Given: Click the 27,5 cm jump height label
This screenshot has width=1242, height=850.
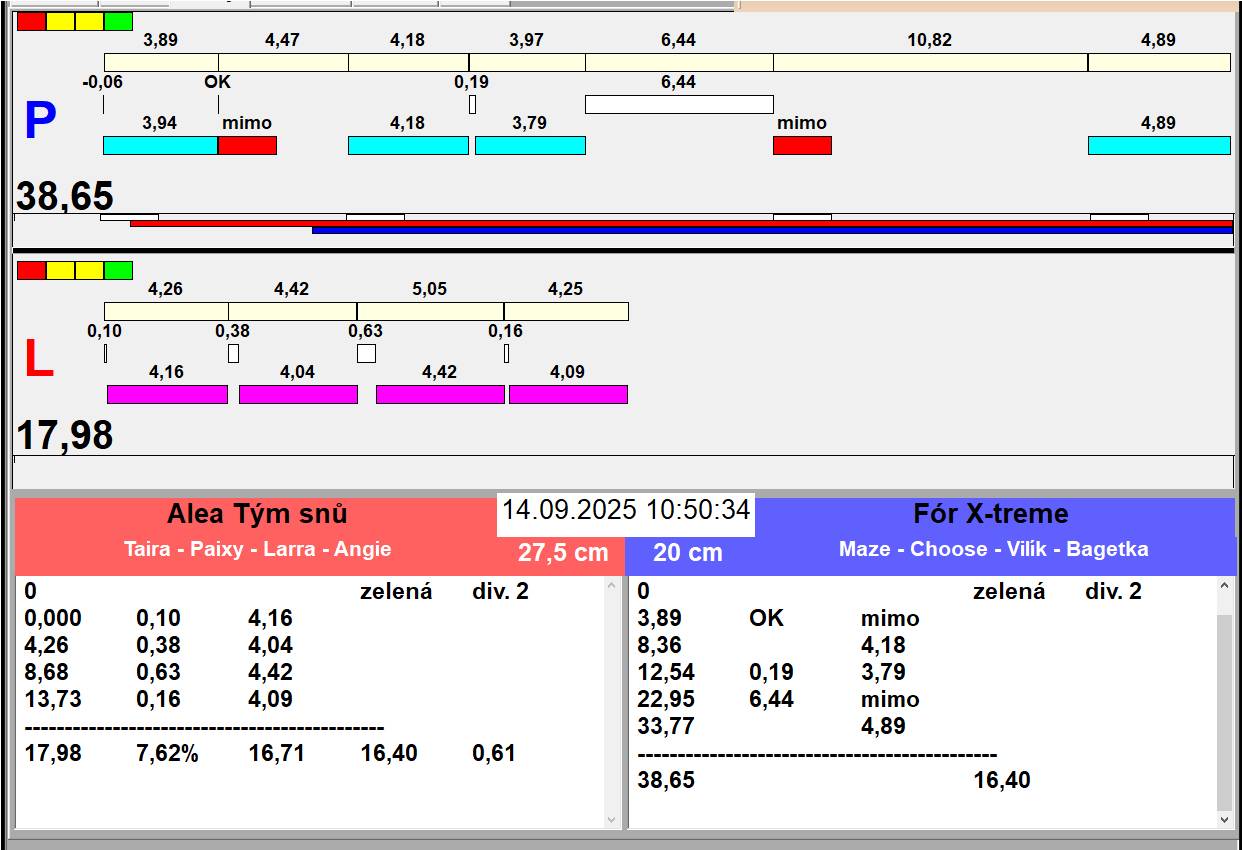Looking at the screenshot, I should [x=563, y=552].
